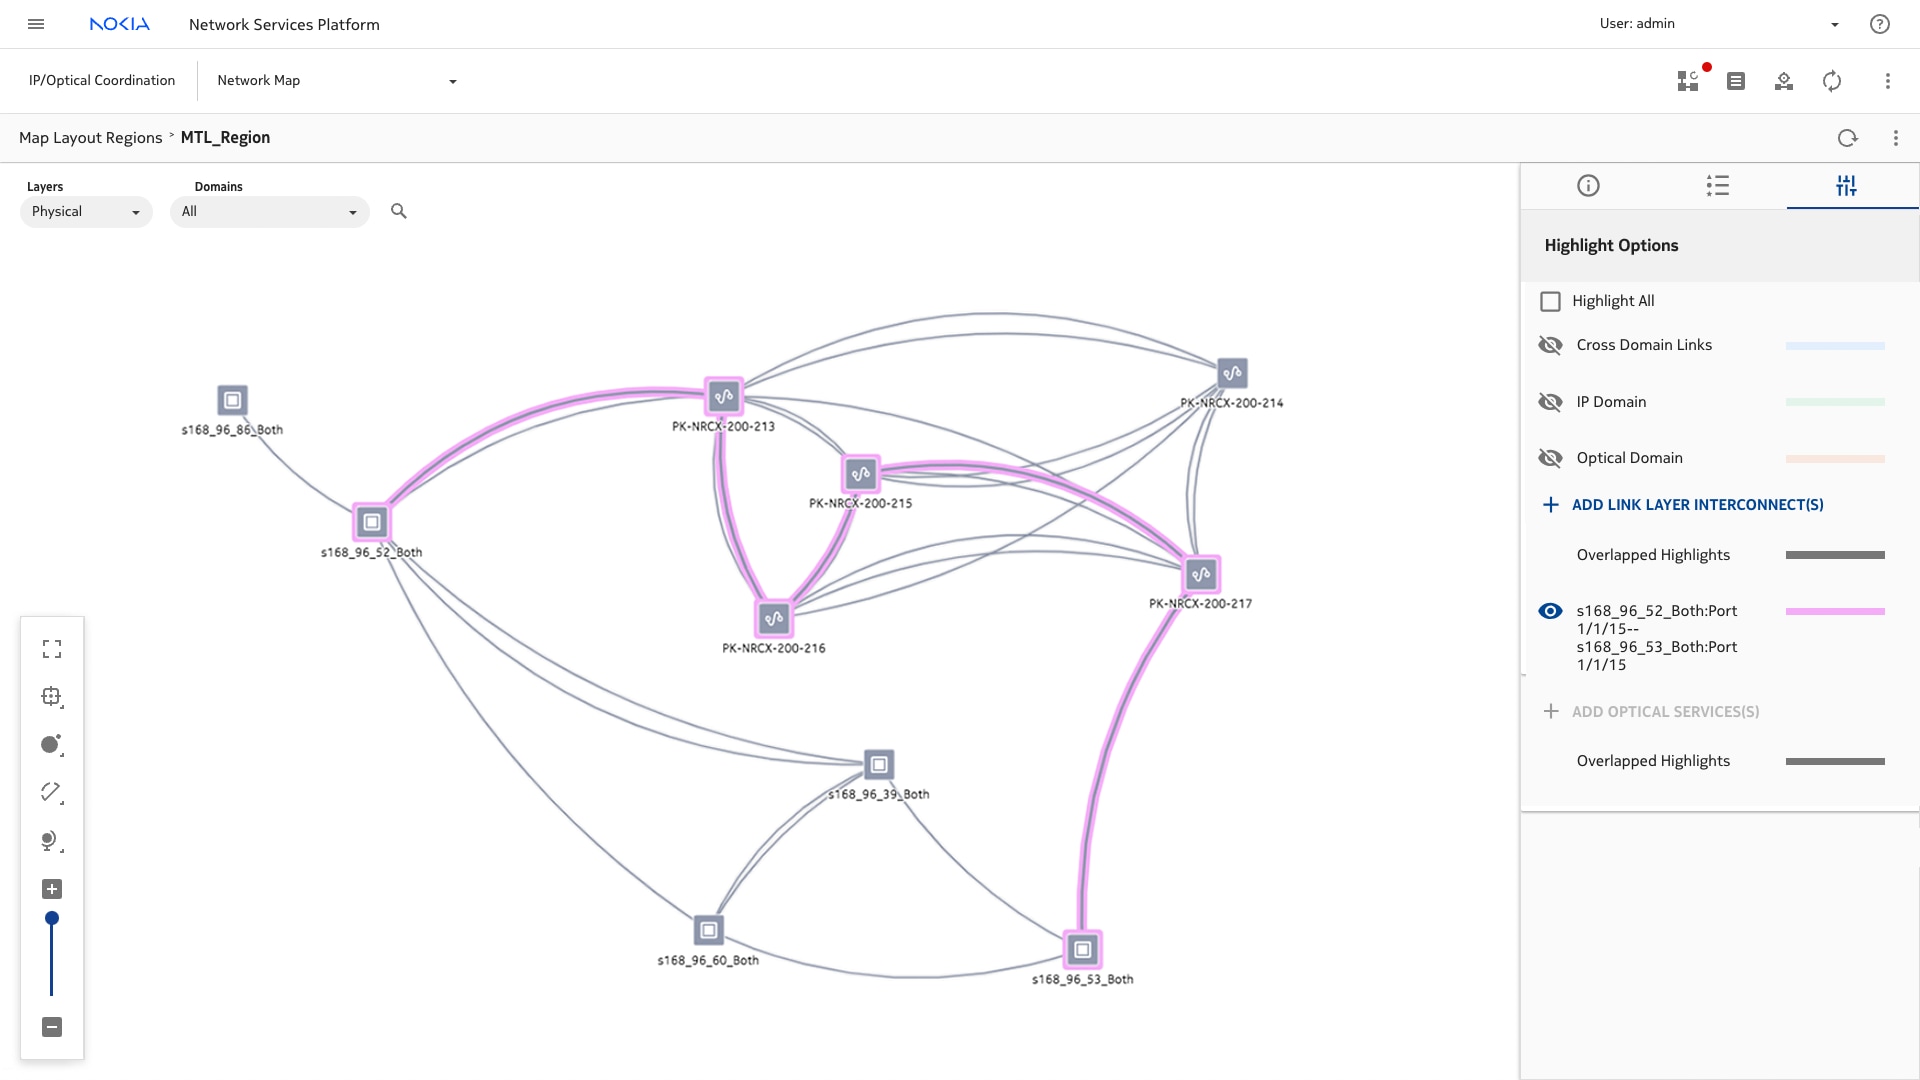Click the zoom in plus button
1920x1080 pixels.
[x=52, y=889]
